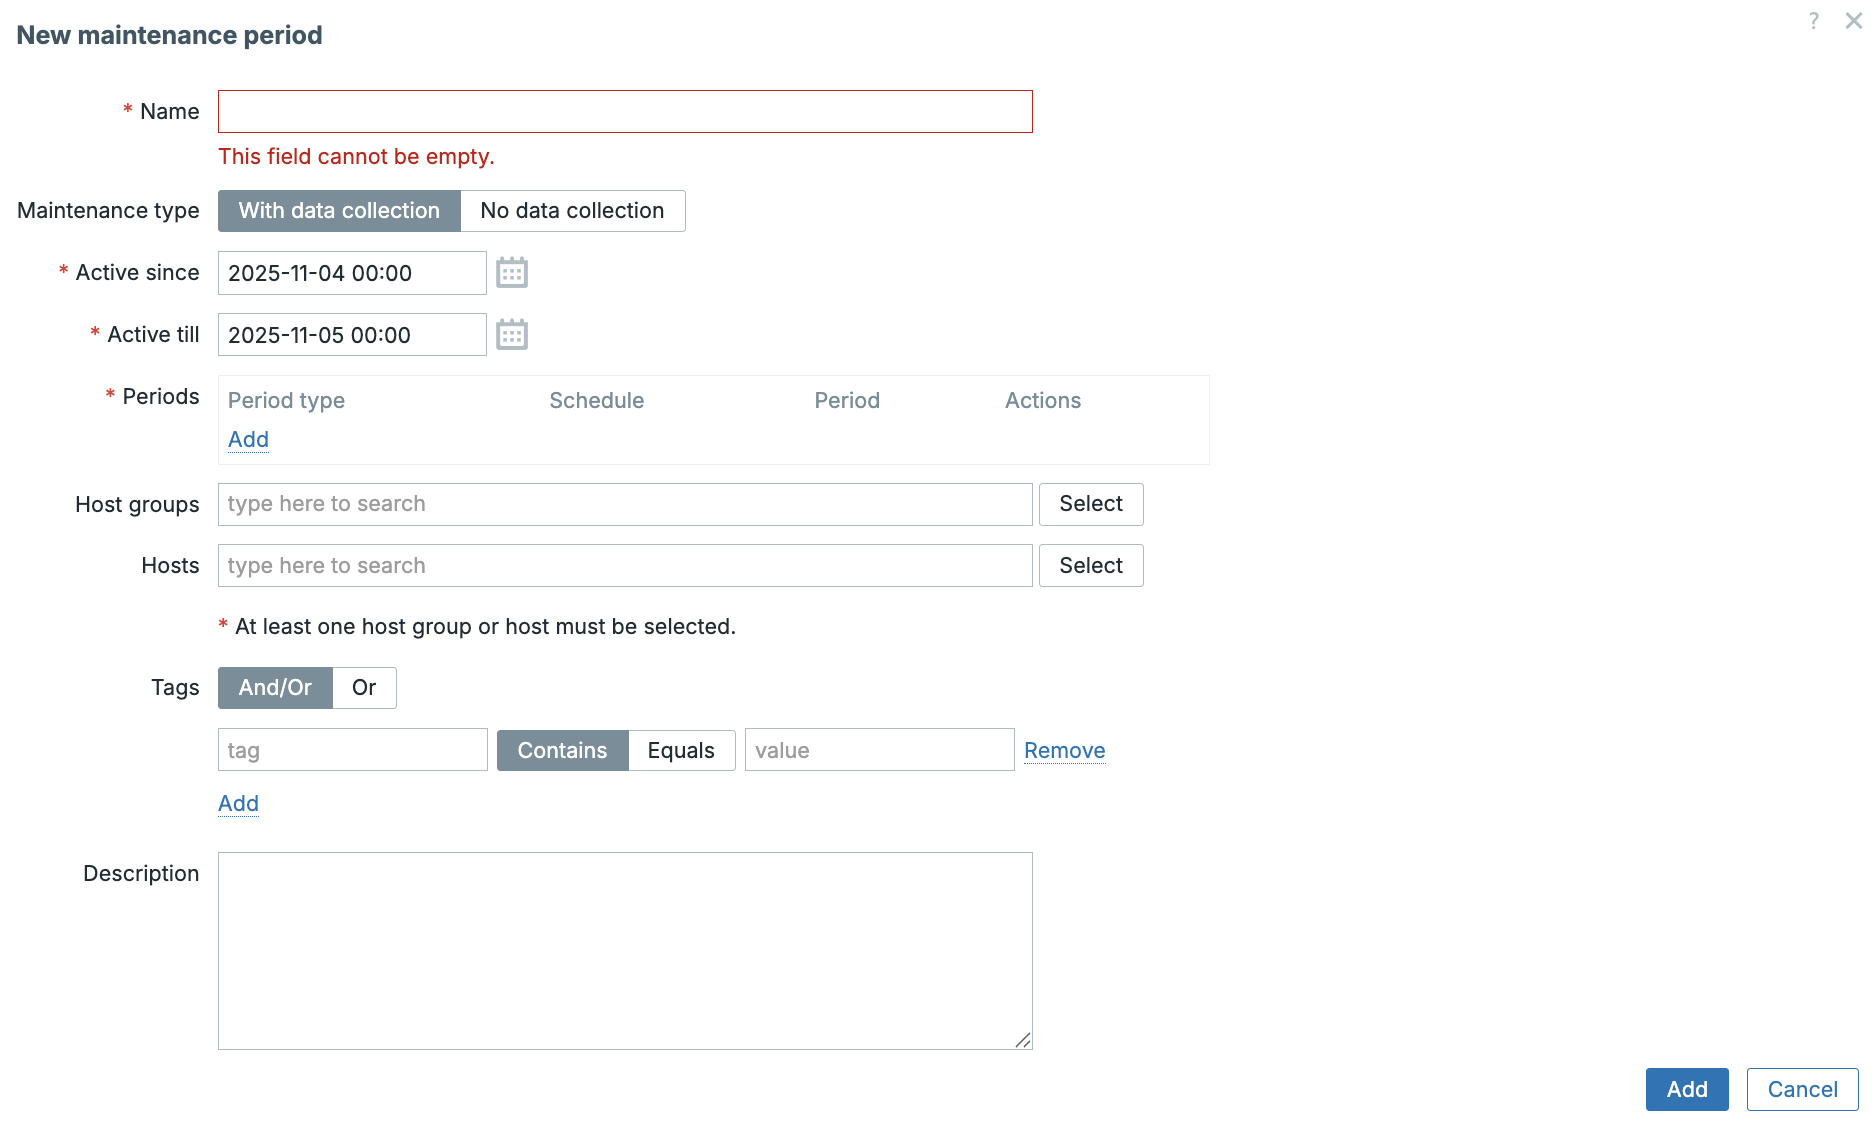Viewport: 1874px width, 1126px height.
Task: Click Select button for Hosts
Action: 1090,566
